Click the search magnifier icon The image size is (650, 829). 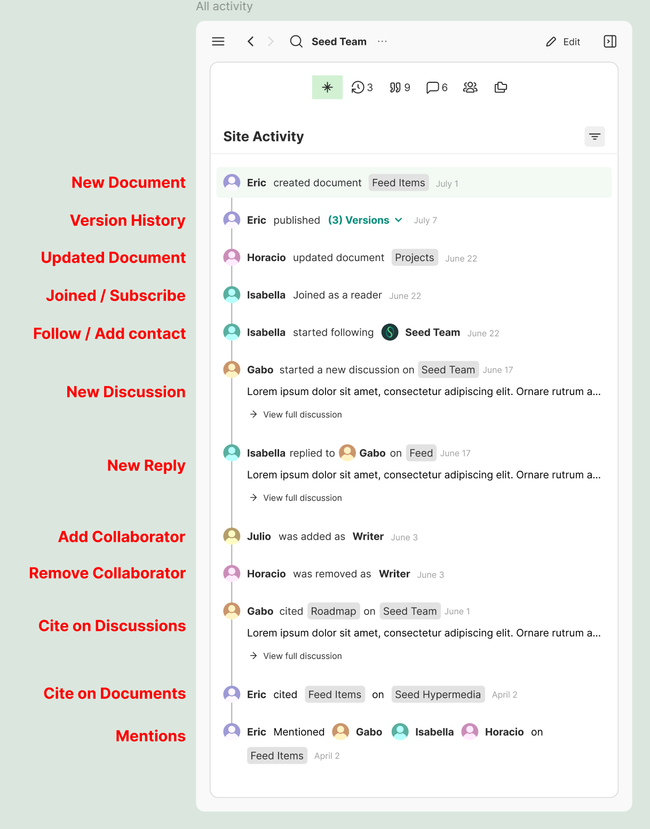click(296, 42)
